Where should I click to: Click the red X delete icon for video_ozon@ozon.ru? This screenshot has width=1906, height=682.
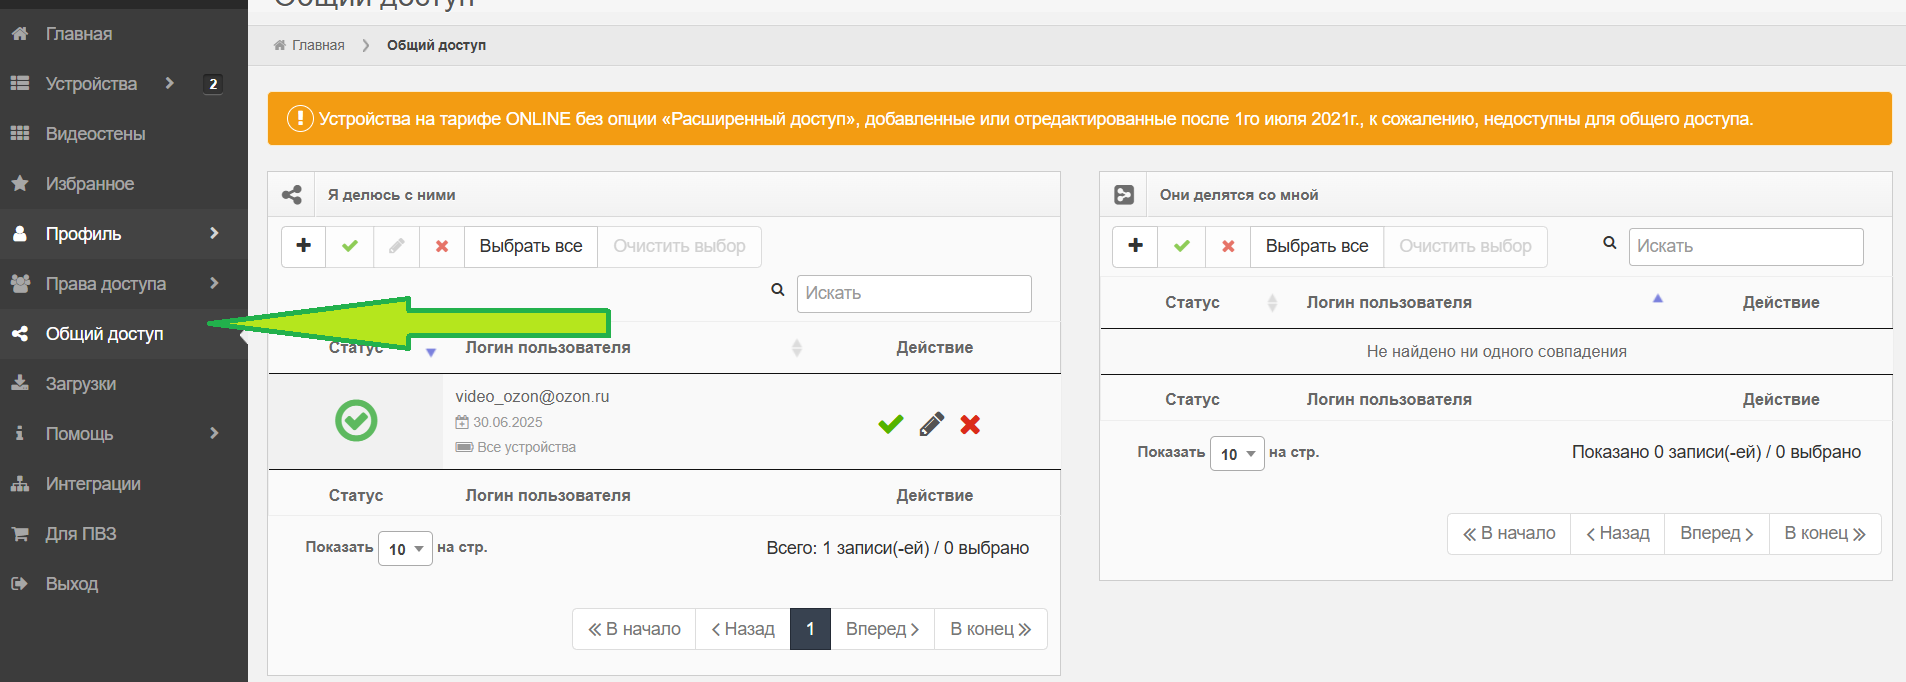969,425
